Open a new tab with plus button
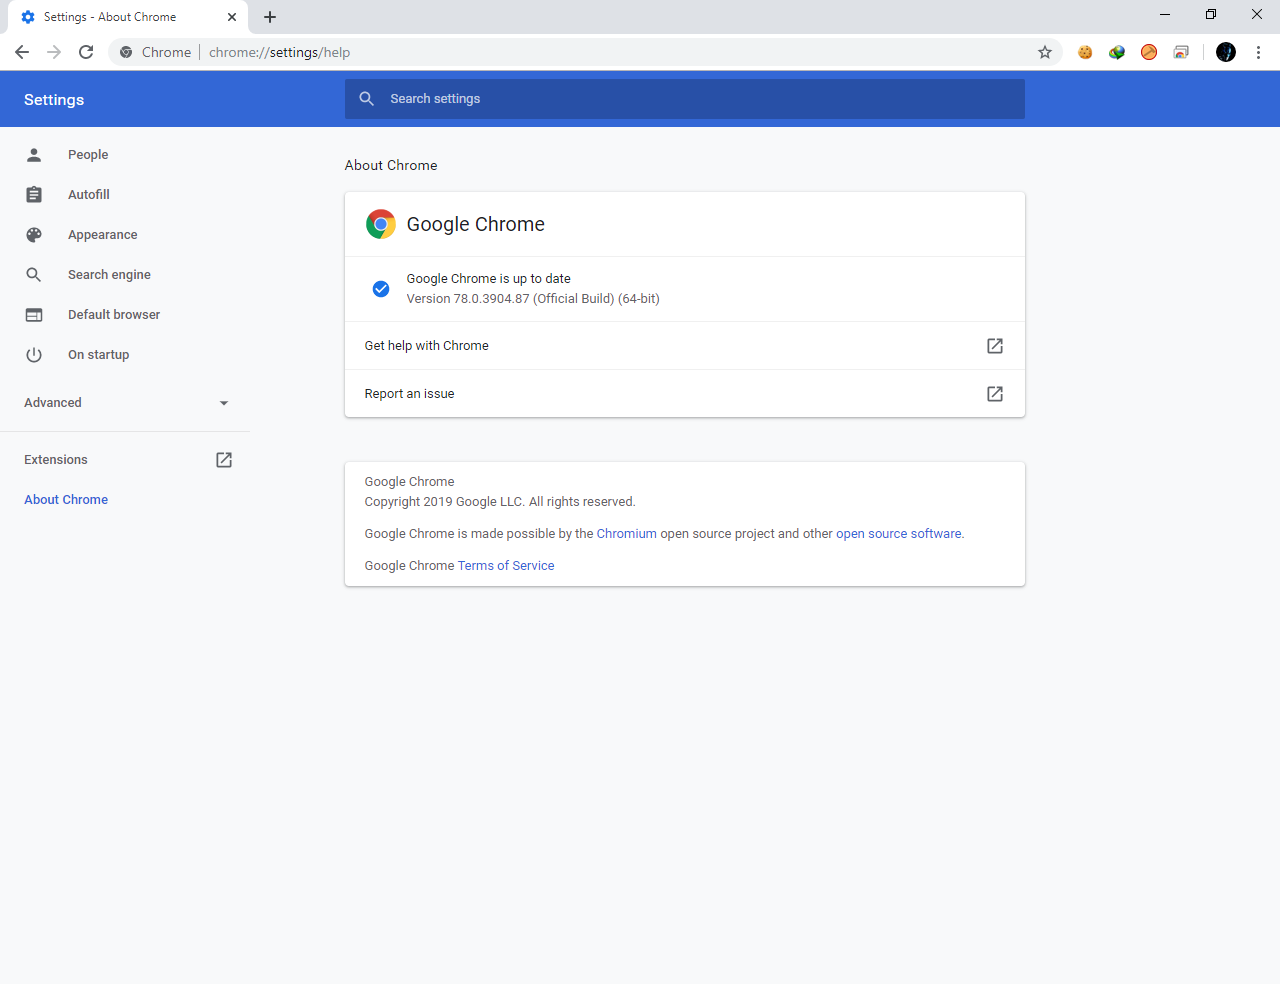This screenshot has height=984, width=1280. (270, 17)
